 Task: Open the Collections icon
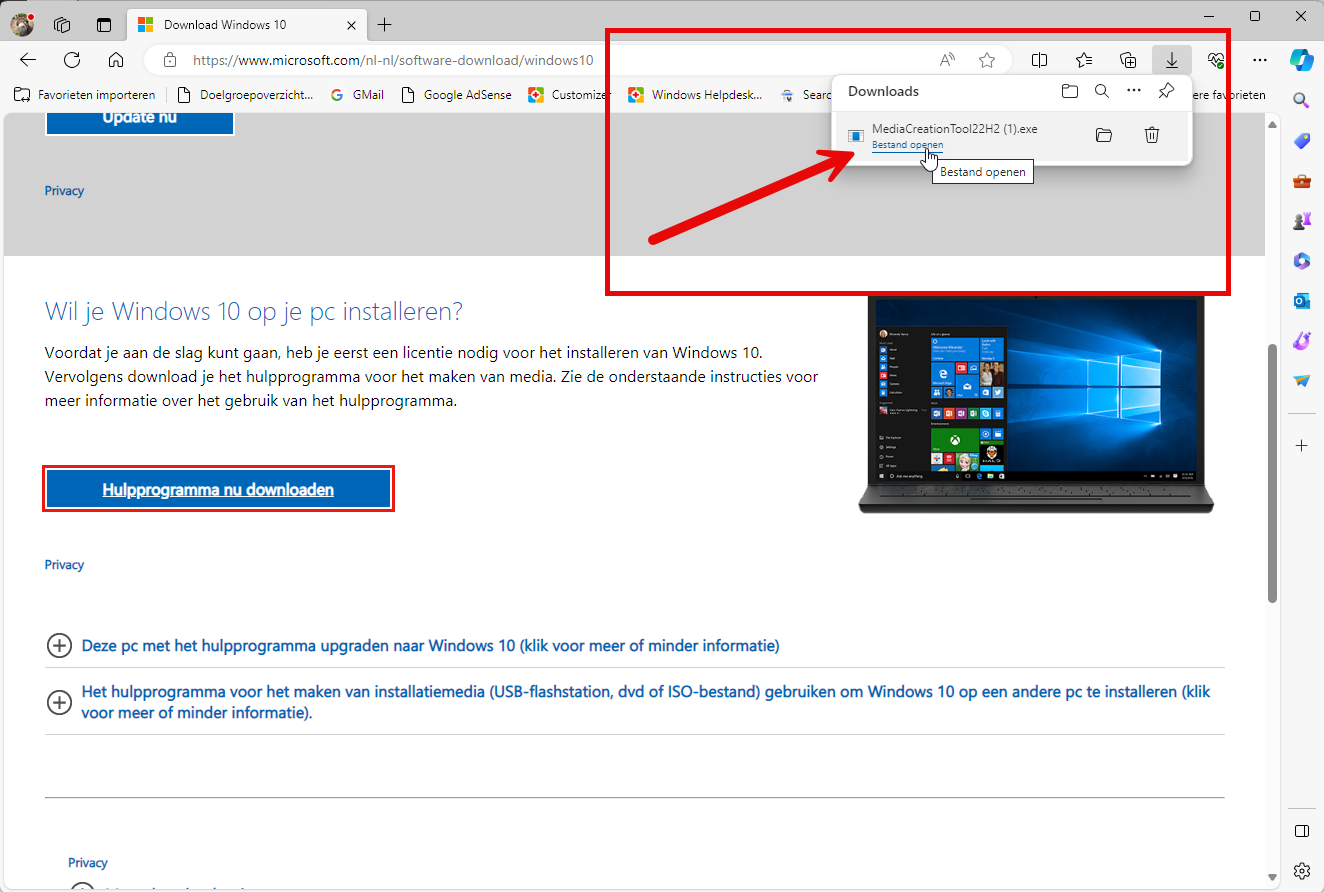[1128, 60]
